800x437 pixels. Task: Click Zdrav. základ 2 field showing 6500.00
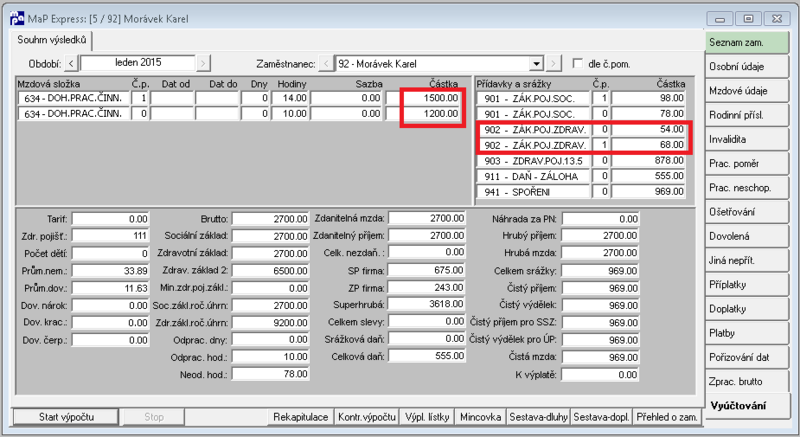point(270,271)
